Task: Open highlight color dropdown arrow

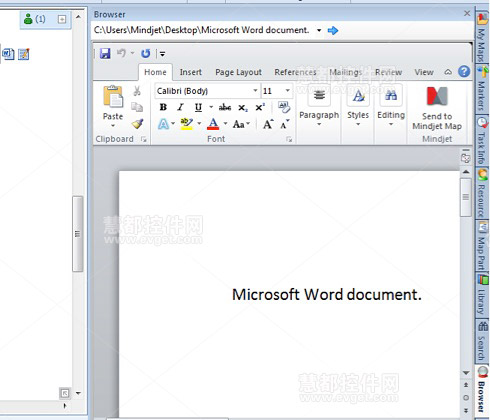Action: [x=199, y=124]
